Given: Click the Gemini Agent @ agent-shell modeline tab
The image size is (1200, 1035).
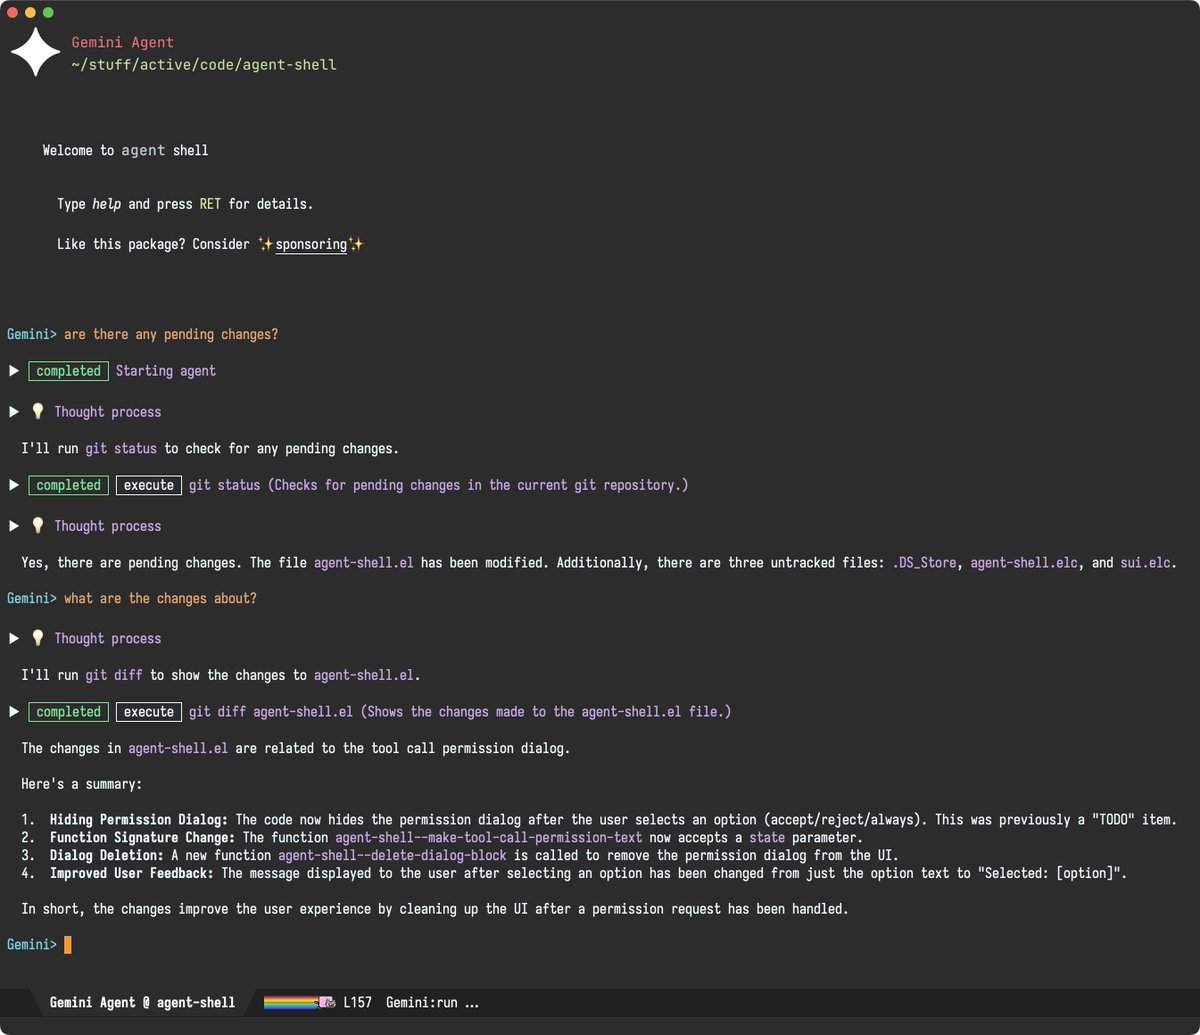Looking at the screenshot, I should [142, 1002].
